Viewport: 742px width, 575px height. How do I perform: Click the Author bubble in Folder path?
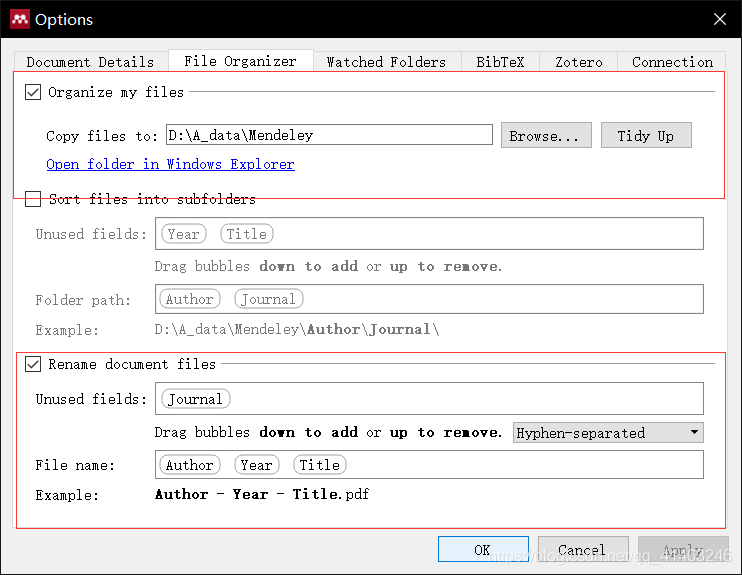tap(190, 299)
